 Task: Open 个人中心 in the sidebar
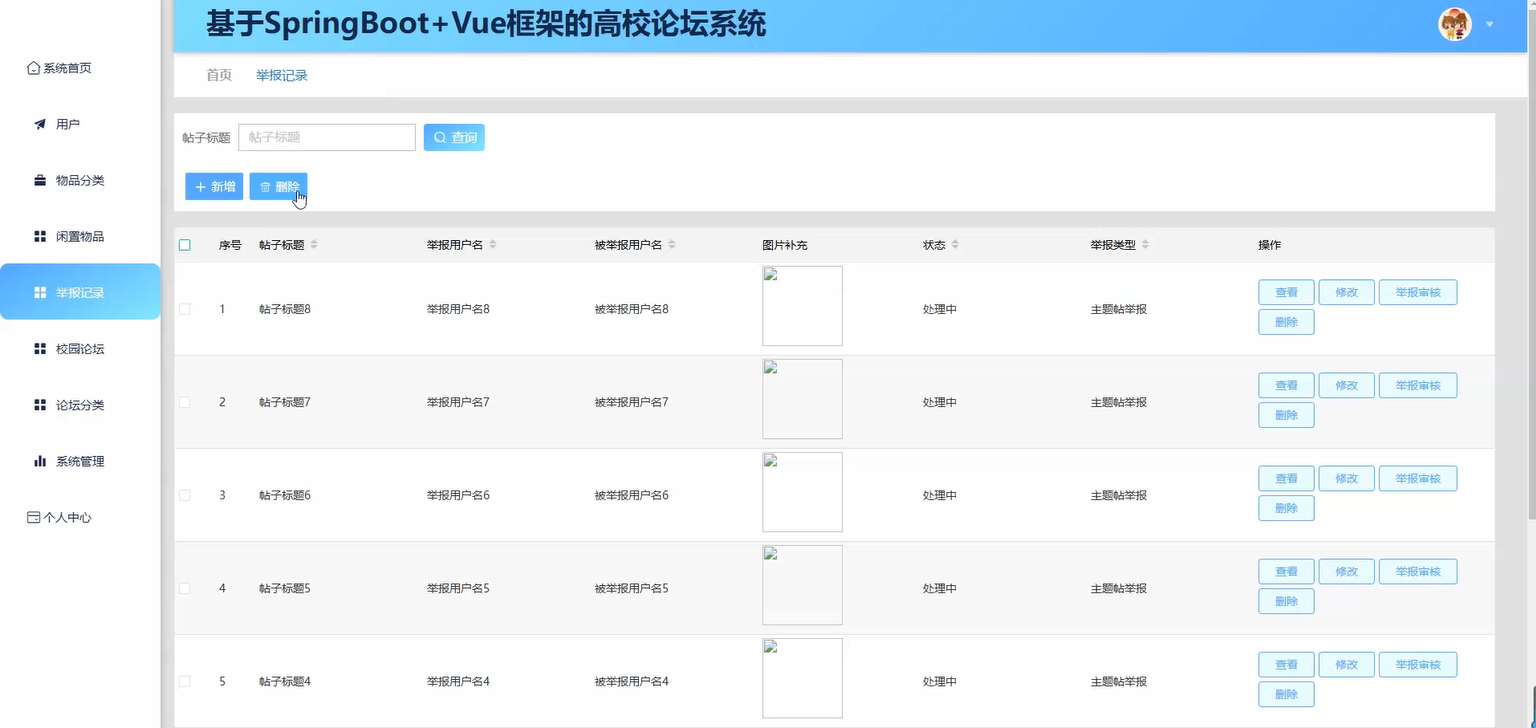pyautogui.click(x=80, y=517)
